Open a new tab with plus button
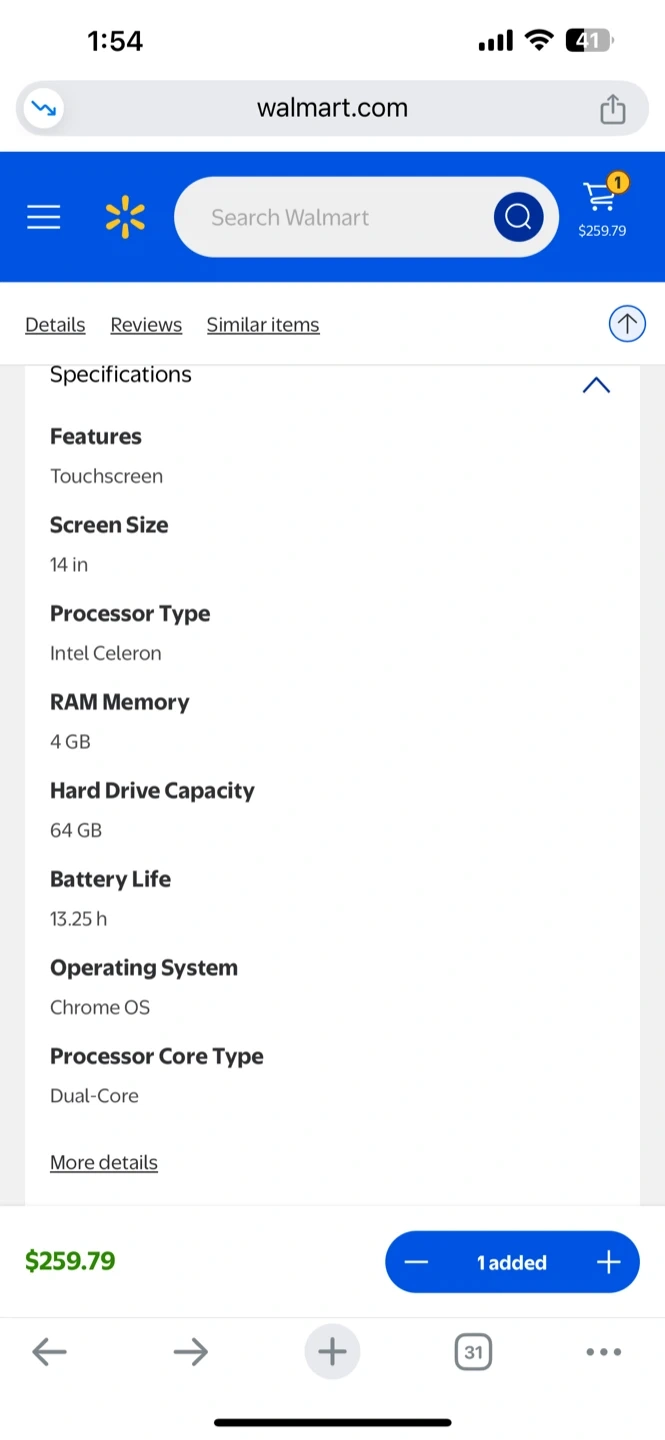This screenshot has height=1440, width=665. pos(332,1353)
